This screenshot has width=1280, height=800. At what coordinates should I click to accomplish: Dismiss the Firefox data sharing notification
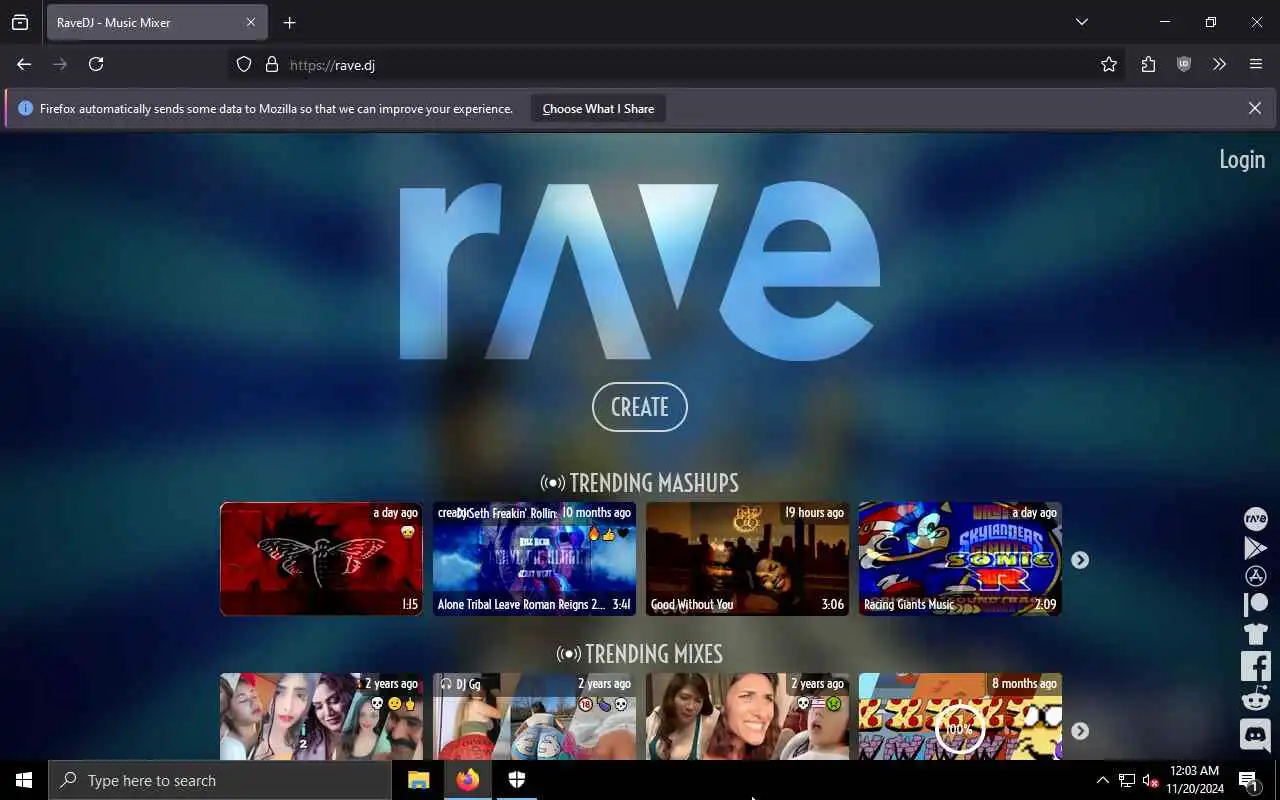(x=1255, y=108)
